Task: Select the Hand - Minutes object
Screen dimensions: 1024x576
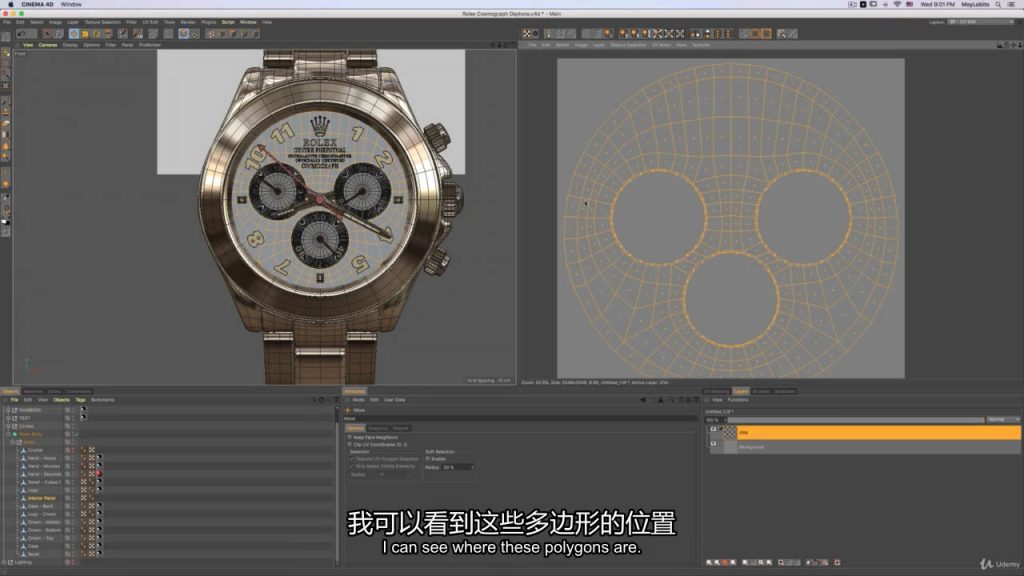Action: 43,466
